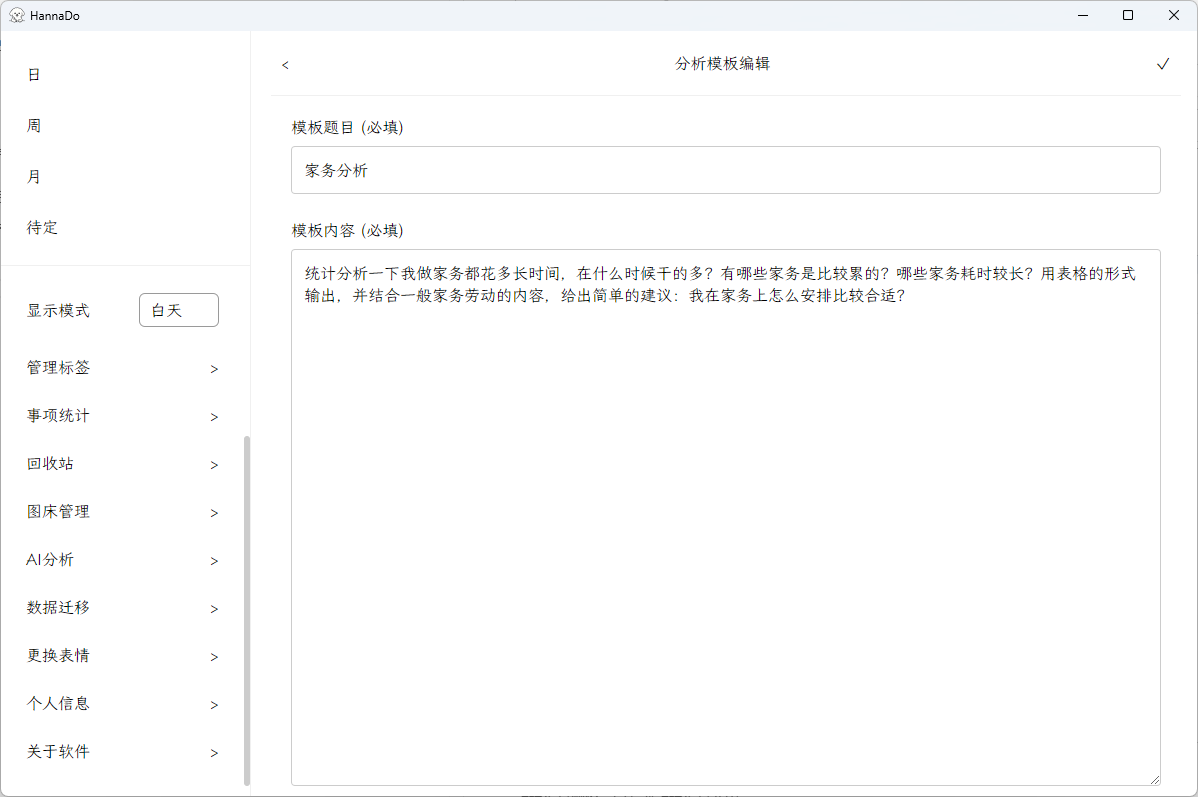Select the 待定 pending items view
Screen dimensions: 1198x797
click(42, 227)
